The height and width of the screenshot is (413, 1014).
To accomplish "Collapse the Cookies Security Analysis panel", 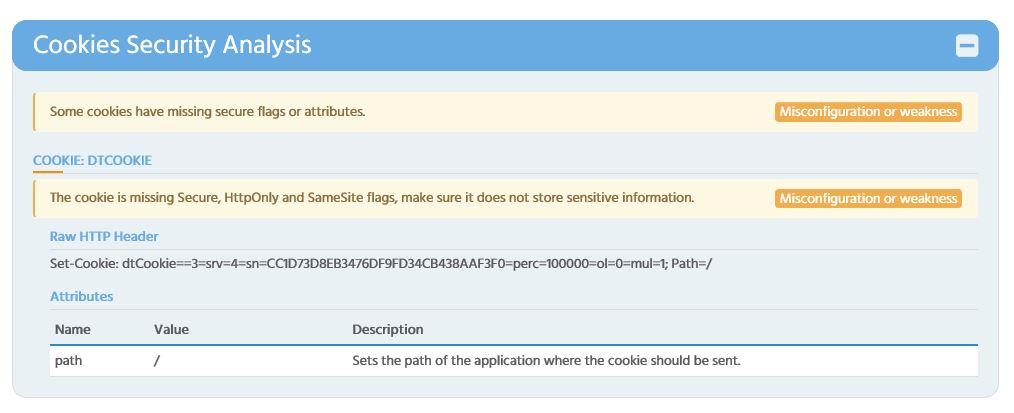I will coord(966,45).
